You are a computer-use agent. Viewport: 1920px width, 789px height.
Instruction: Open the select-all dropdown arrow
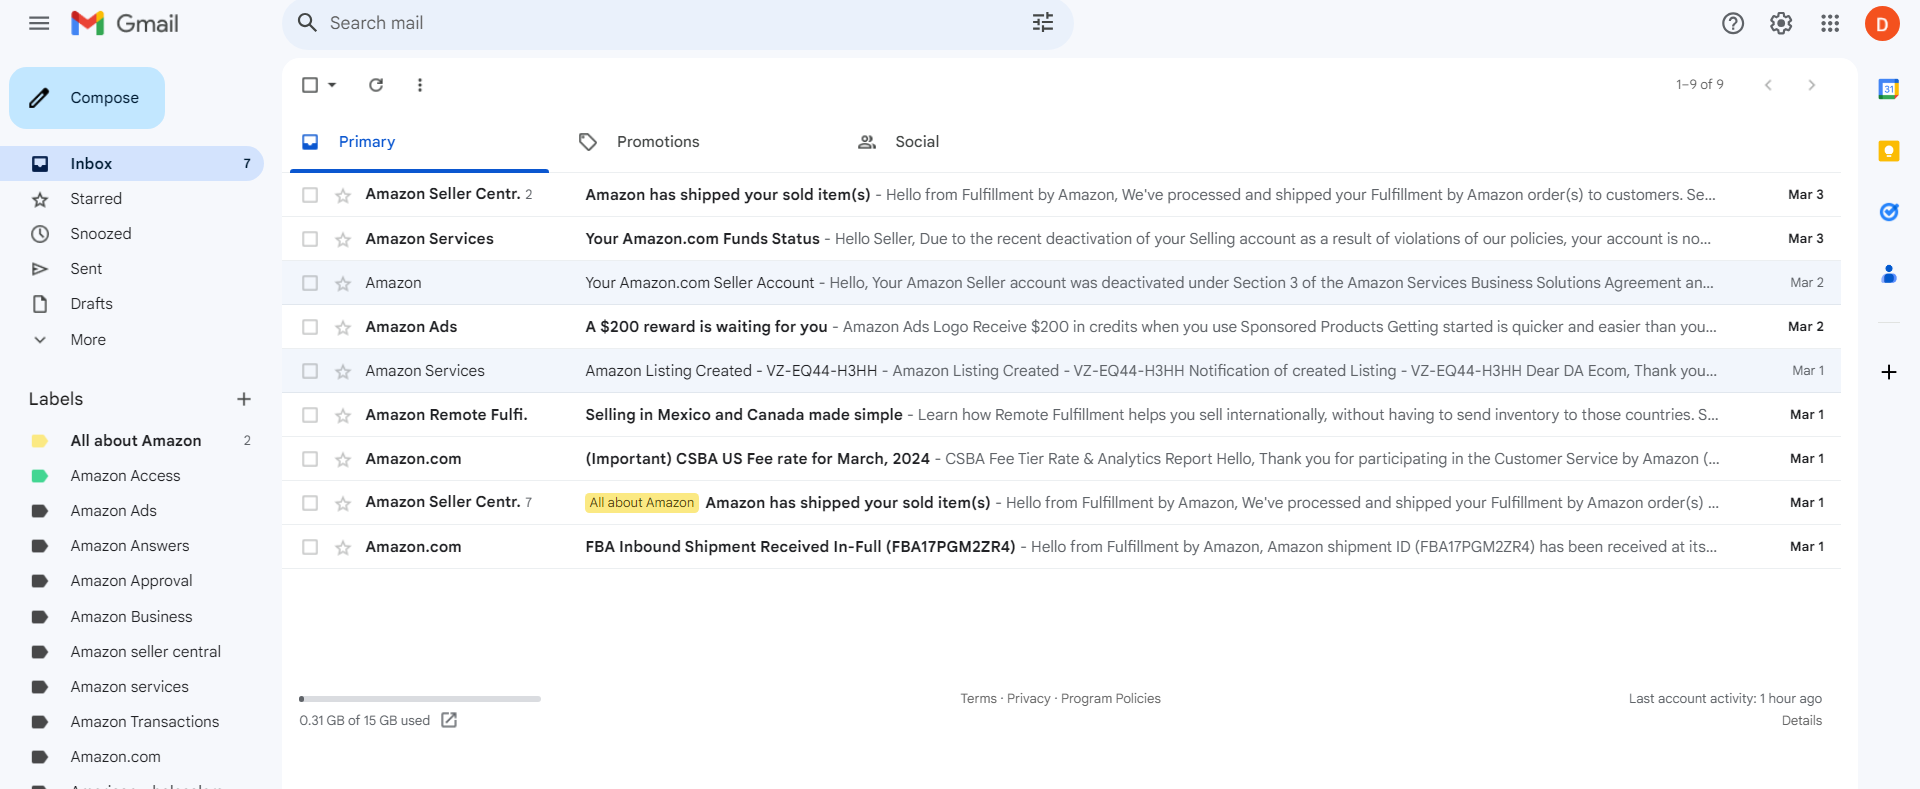pos(332,85)
